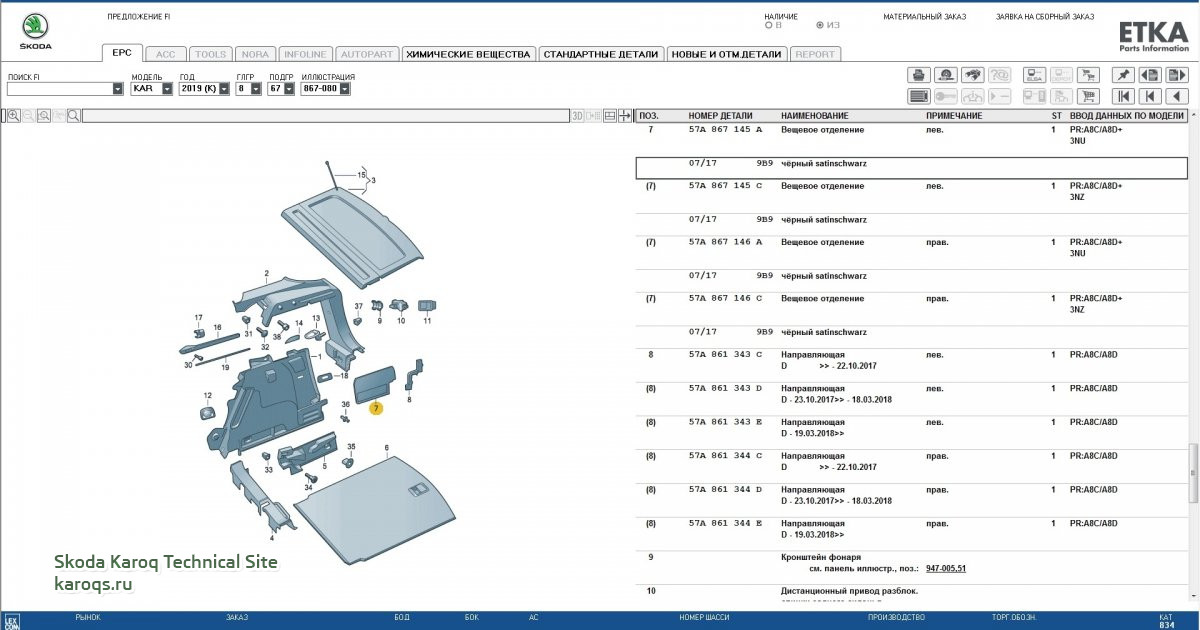The width and height of the screenshot is (1200, 630).
Task: Open the ГЛГР dropdown showing 8
Action: pos(256,89)
